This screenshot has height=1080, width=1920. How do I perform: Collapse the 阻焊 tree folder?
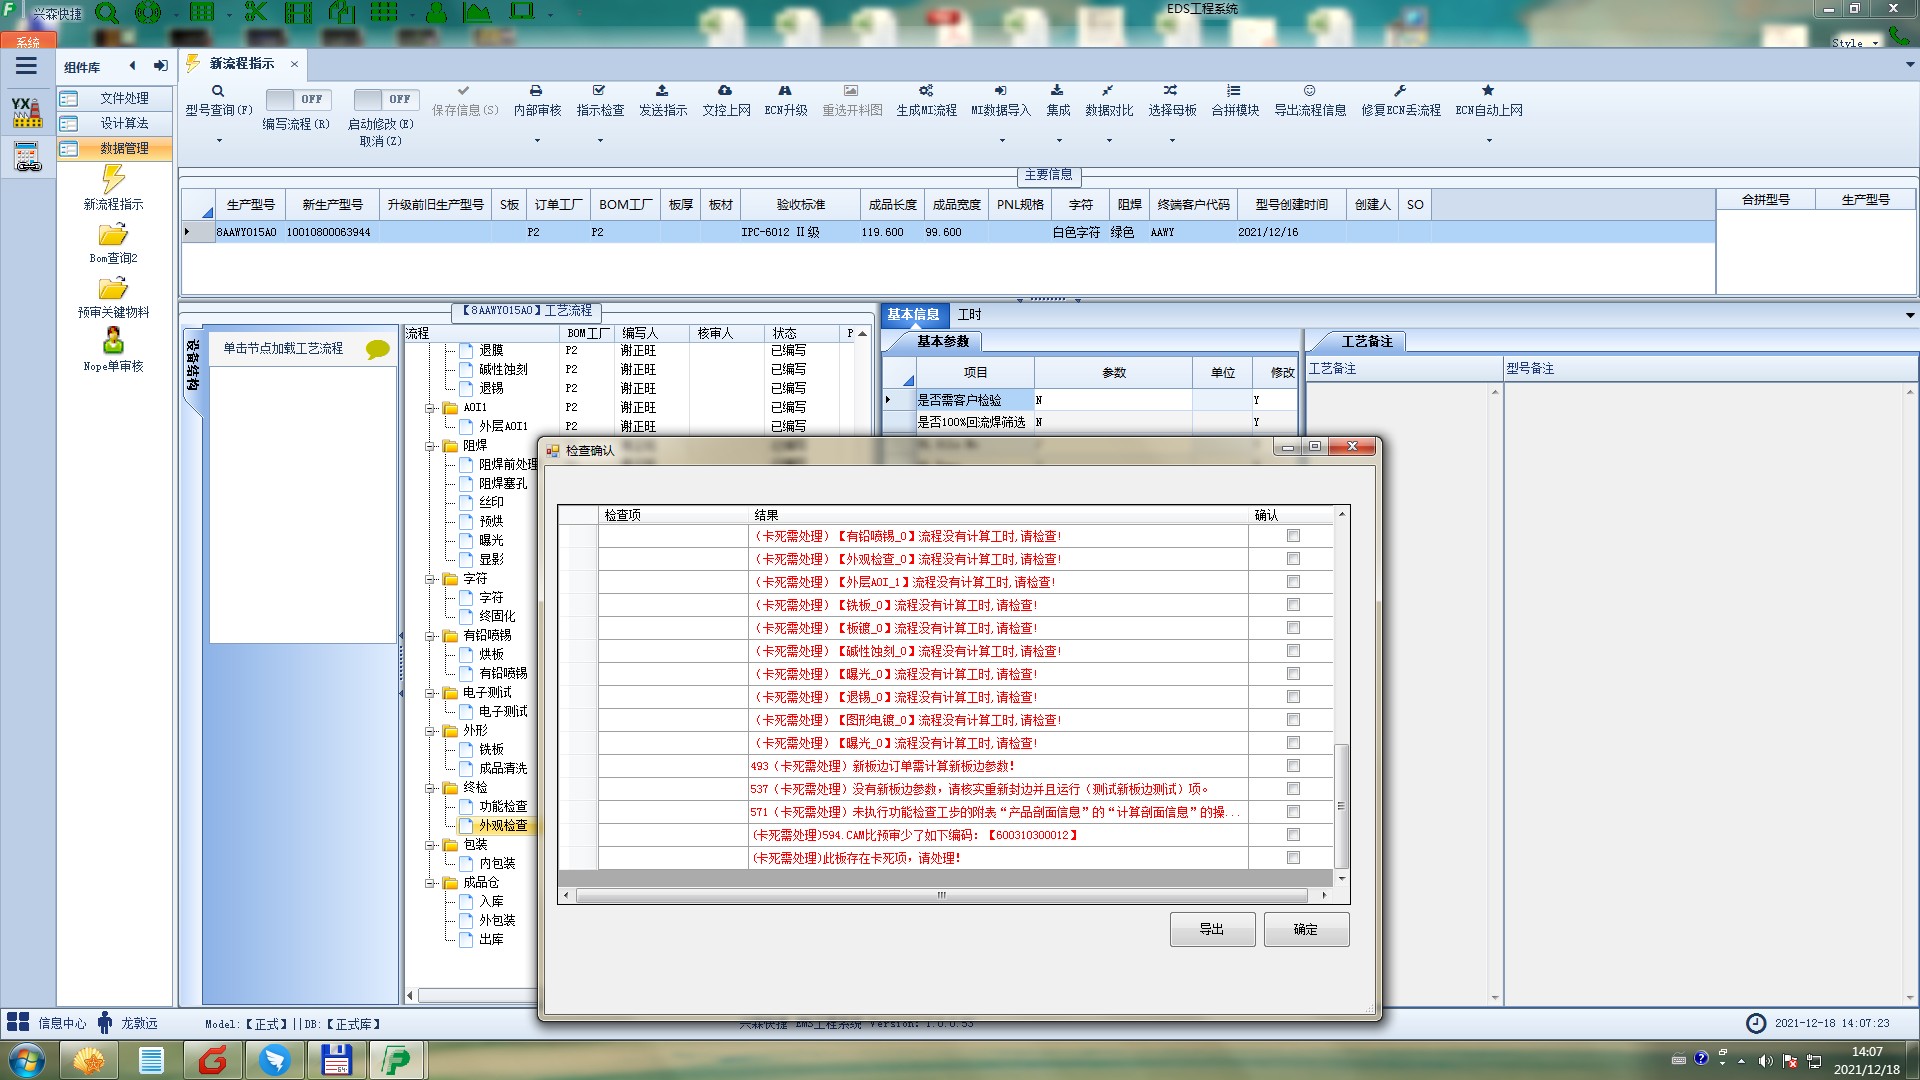[431, 446]
